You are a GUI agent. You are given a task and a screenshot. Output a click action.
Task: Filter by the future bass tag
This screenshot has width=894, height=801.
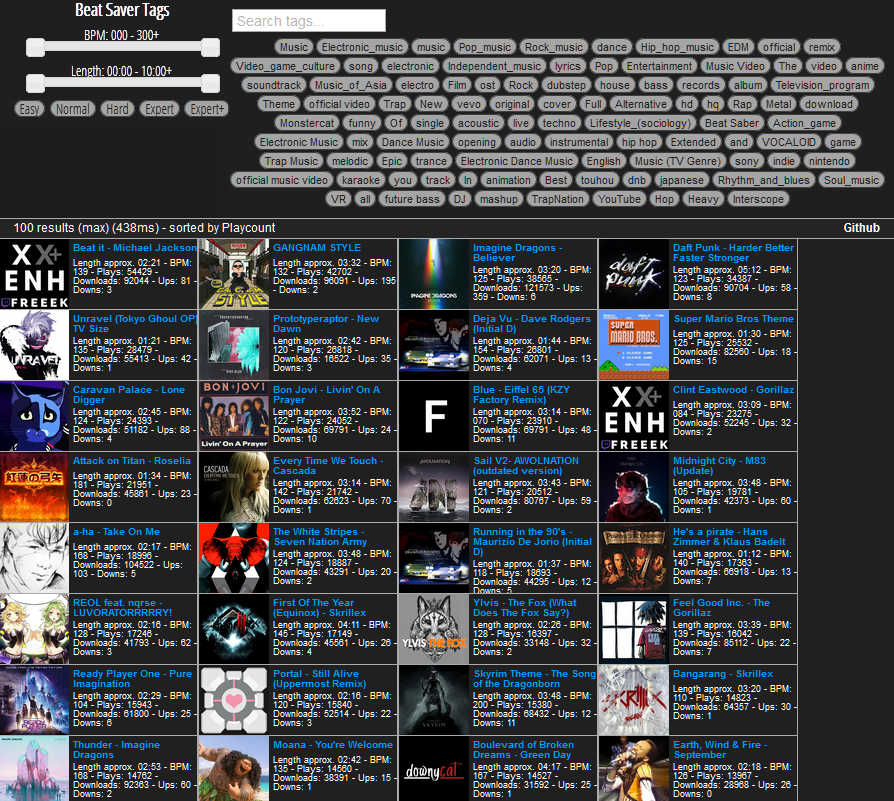412,199
